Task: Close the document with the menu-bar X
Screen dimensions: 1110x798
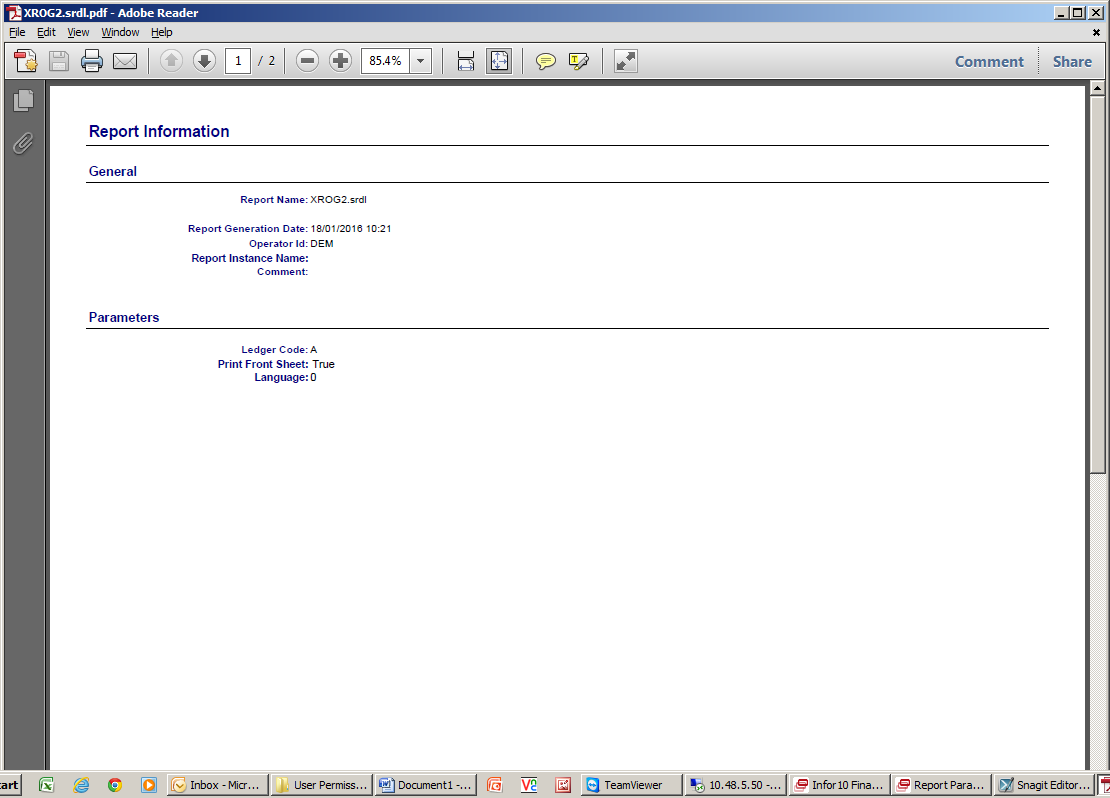Action: click(1096, 33)
